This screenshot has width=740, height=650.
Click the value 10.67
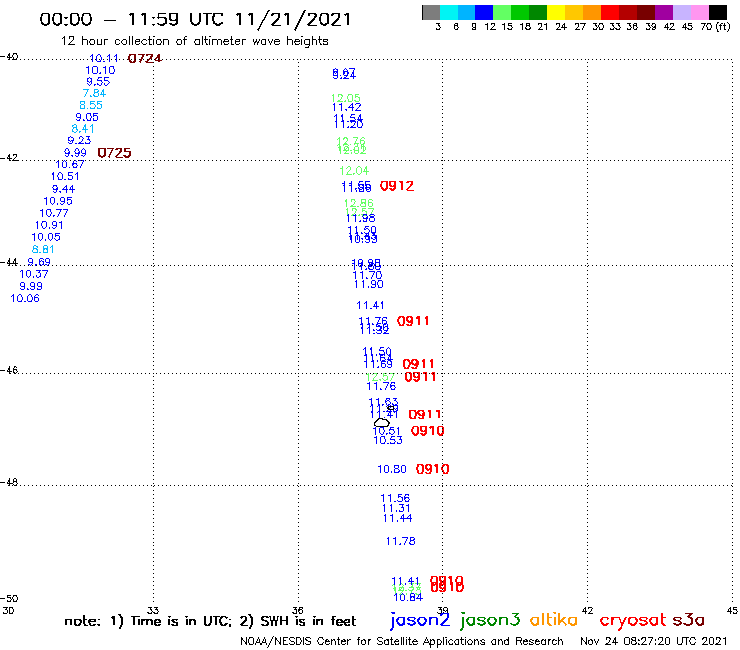pos(69,165)
